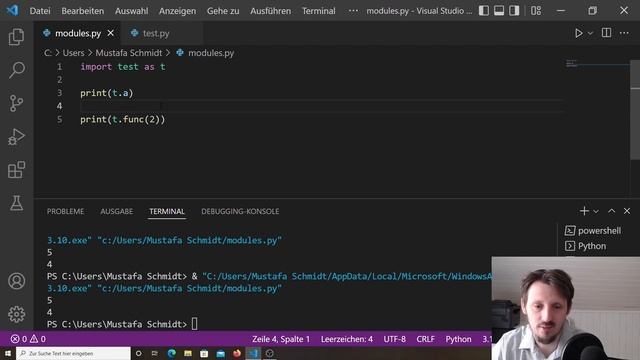
Task: Customize layout icon in title bar
Action: (536, 11)
